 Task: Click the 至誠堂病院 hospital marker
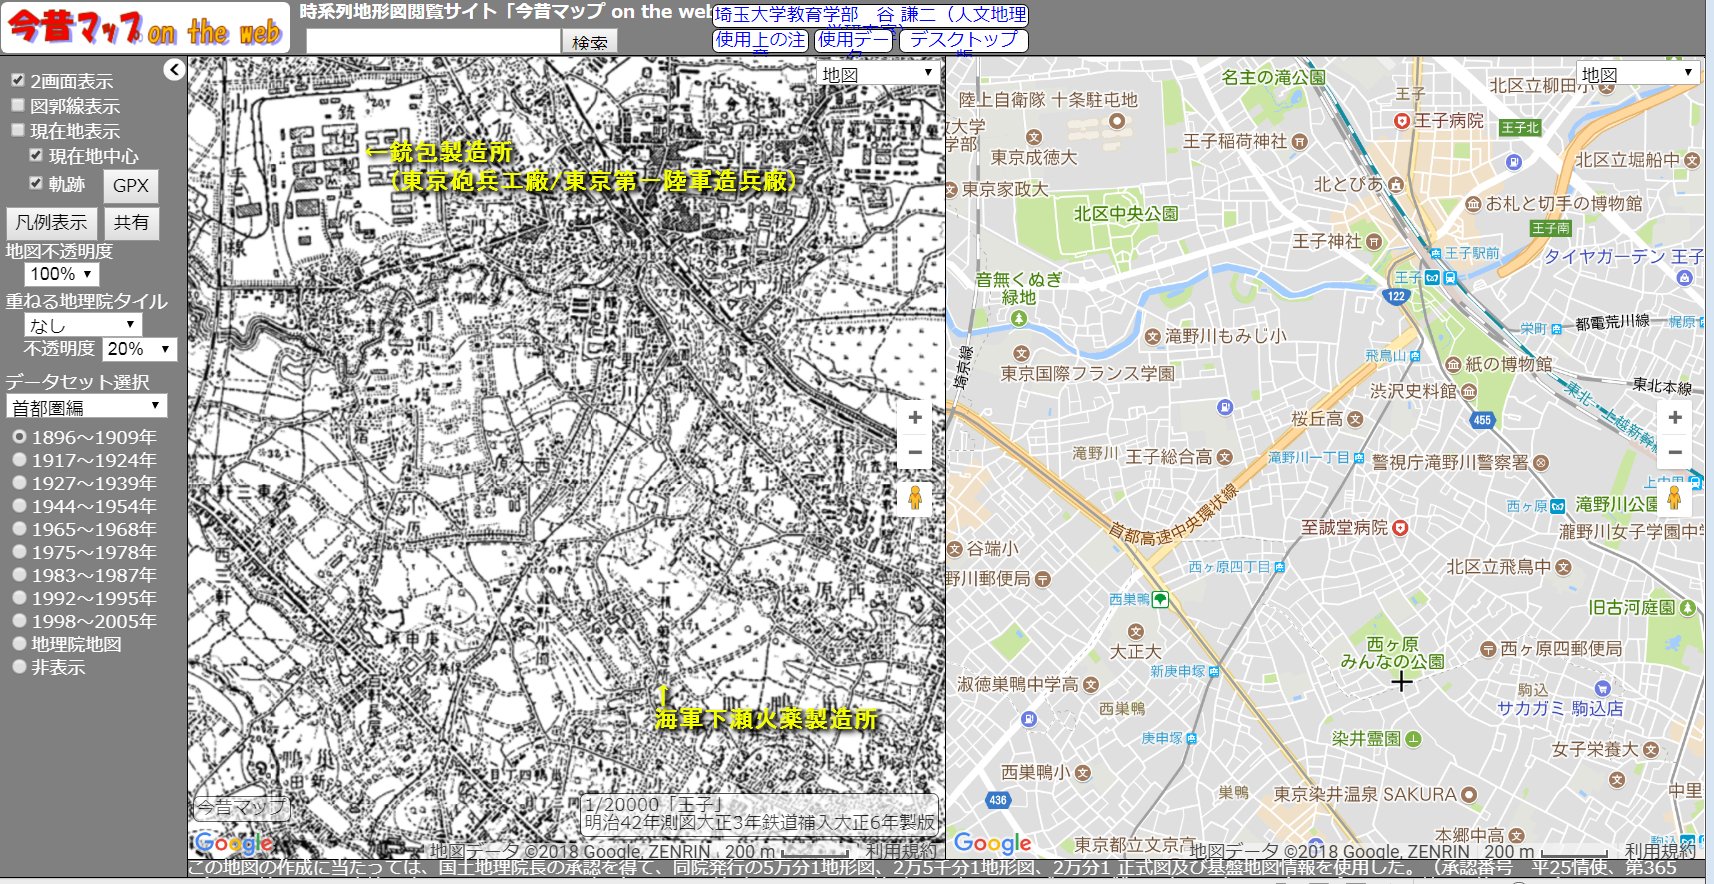(1400, 528)
